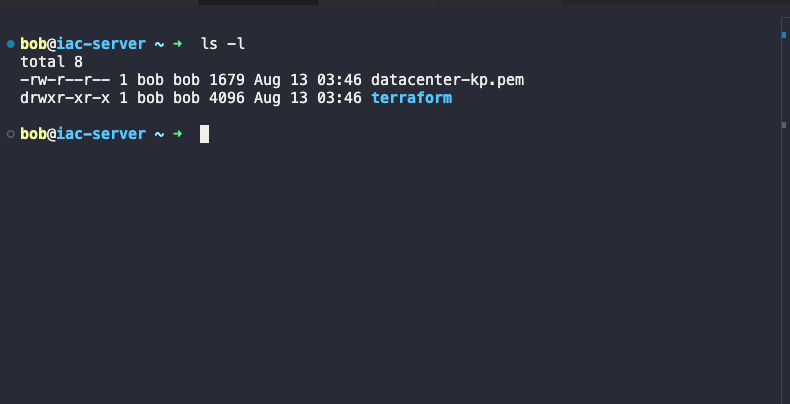
Task: Click the datacenter-kp.pem file name
Action: tap(447, 80)
